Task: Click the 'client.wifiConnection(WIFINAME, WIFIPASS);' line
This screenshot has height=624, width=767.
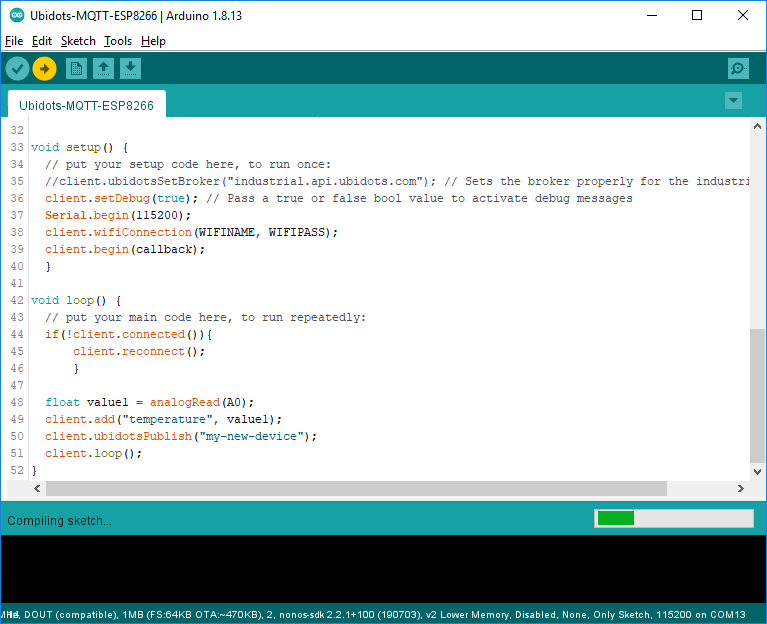Action: [191, 232]
